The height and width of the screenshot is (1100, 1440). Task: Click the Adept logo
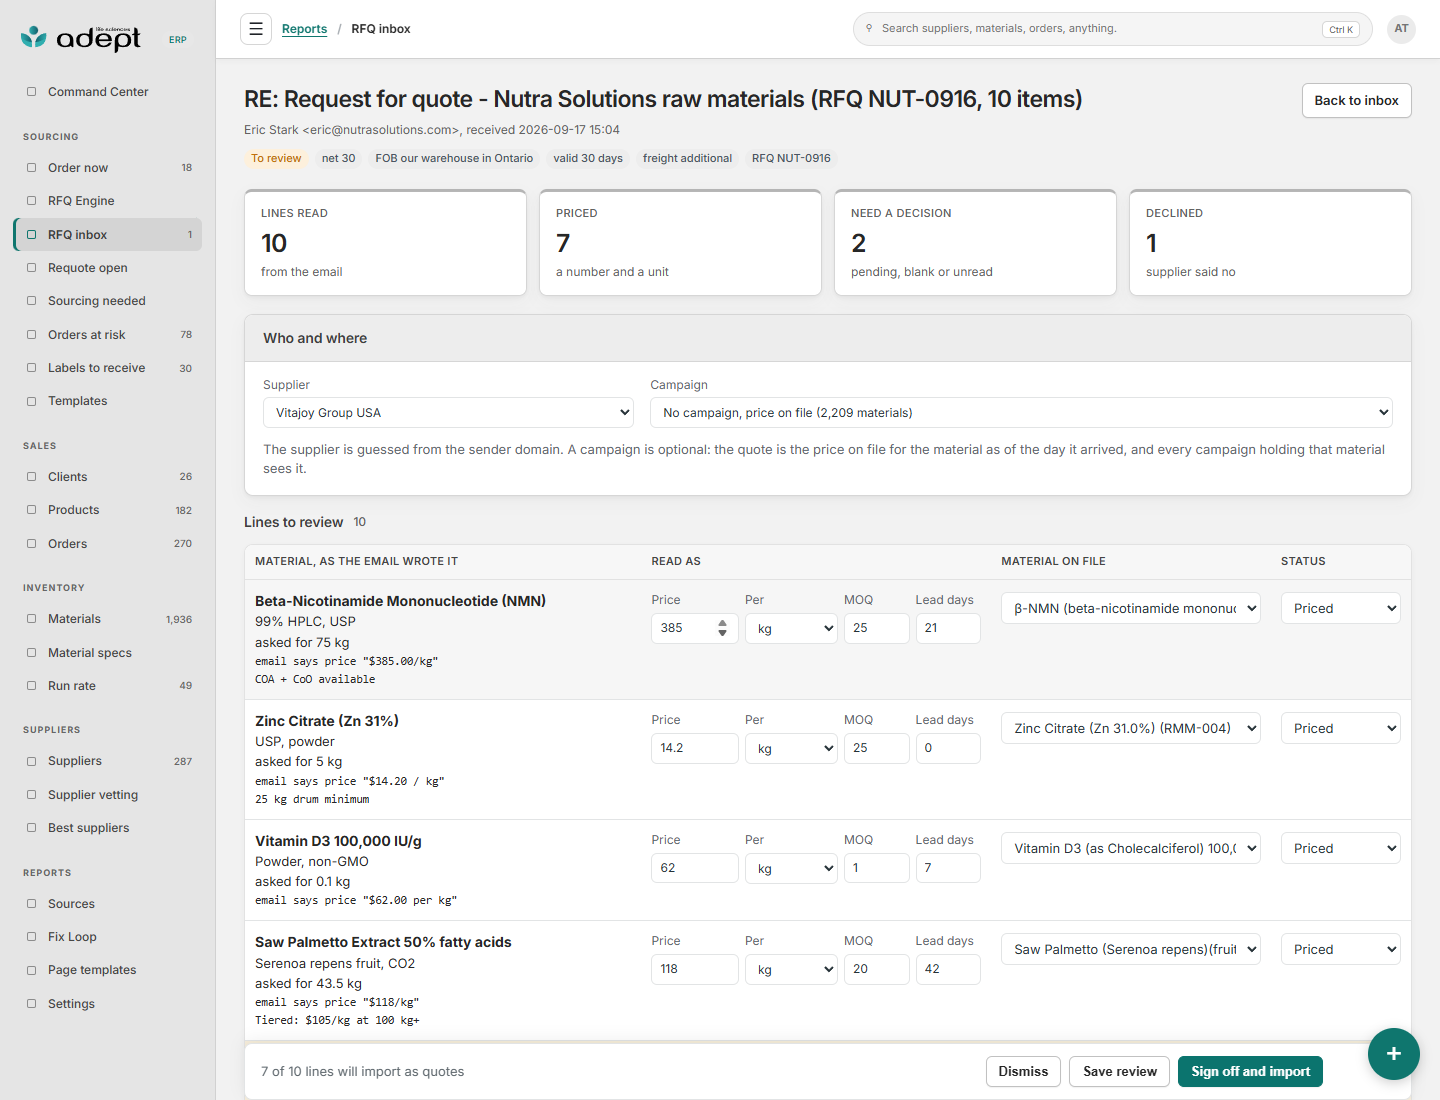coord(81,38)
